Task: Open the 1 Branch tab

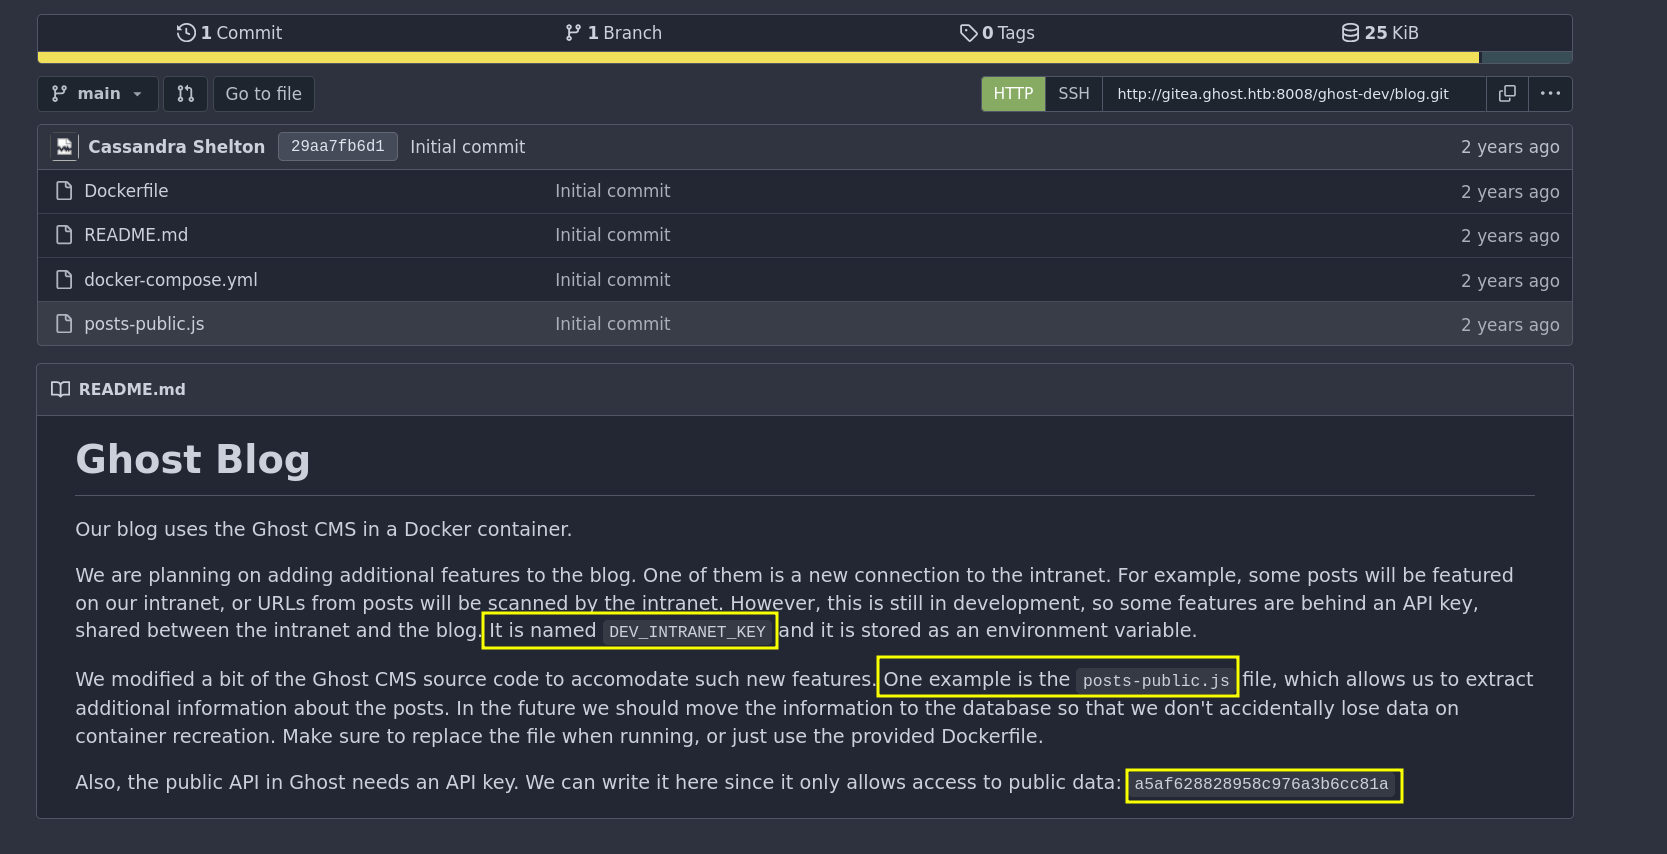Action: pyautogui.click(x=613, y=33)
